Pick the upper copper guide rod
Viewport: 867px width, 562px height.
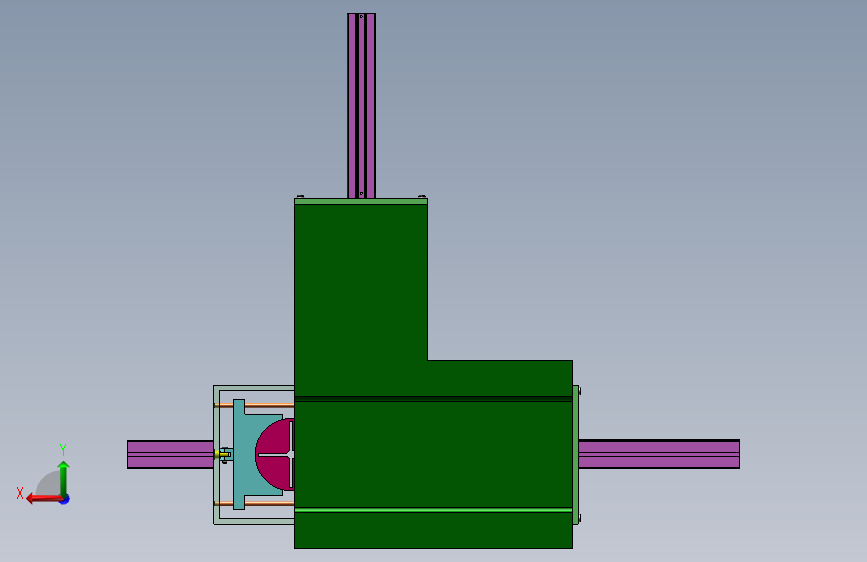[x=269, y=405]
